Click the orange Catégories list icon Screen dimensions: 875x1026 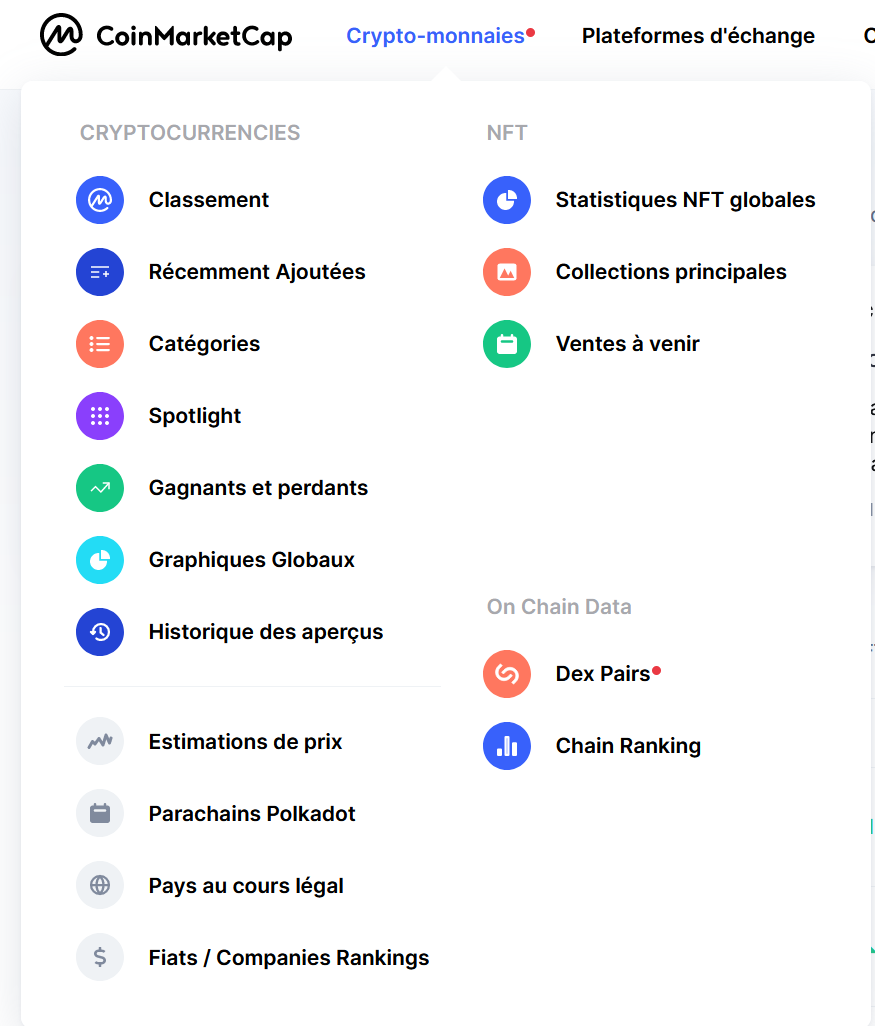pos(100,344)
